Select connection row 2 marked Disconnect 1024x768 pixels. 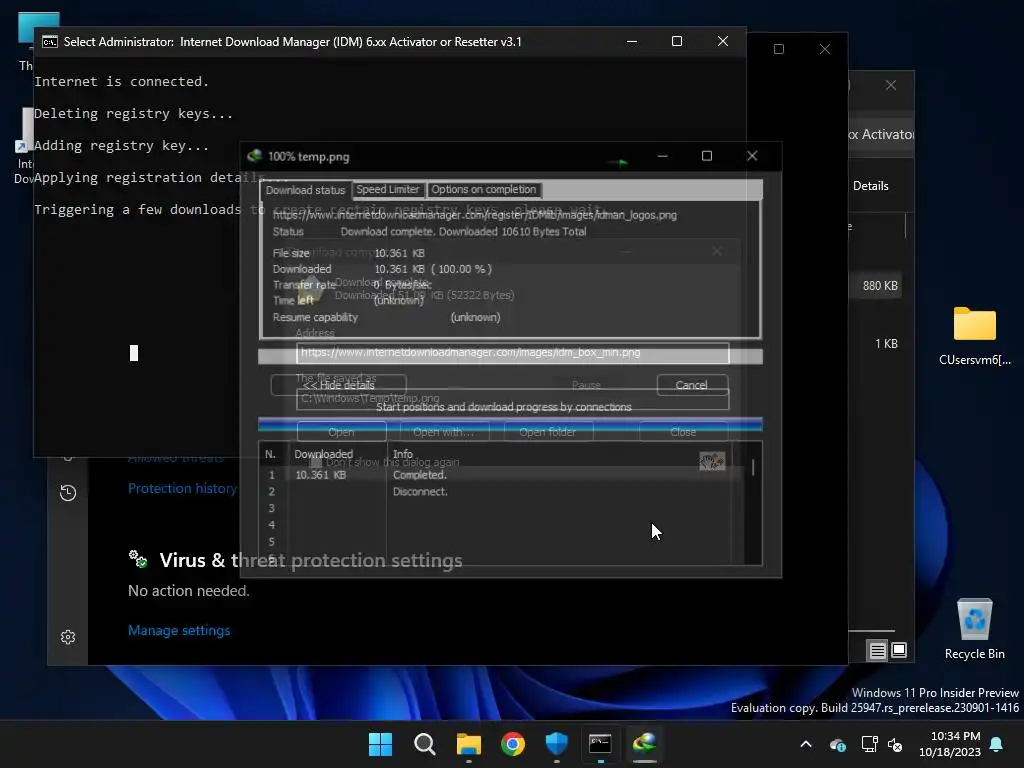pyautogui.click(x=500, y=492)
